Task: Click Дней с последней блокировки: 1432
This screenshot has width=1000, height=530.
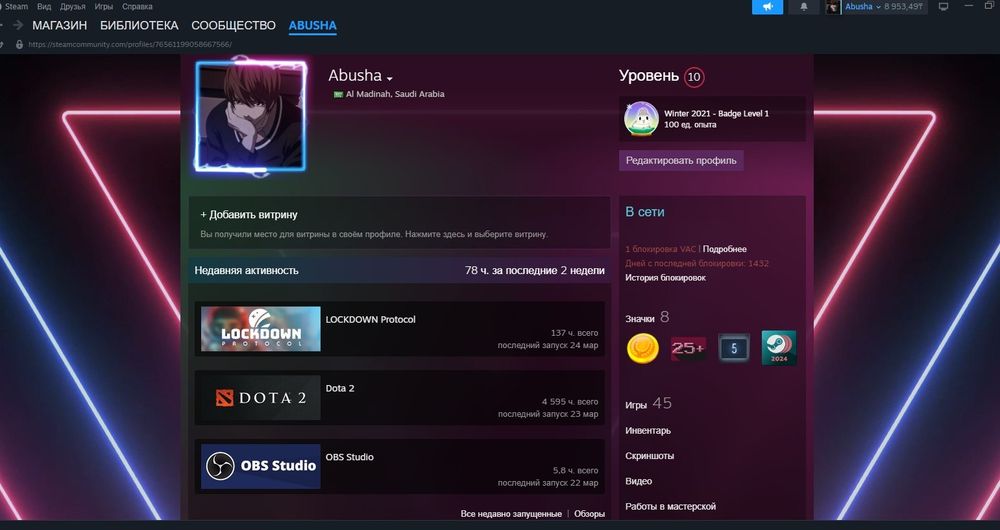Action: coord(696,263)
